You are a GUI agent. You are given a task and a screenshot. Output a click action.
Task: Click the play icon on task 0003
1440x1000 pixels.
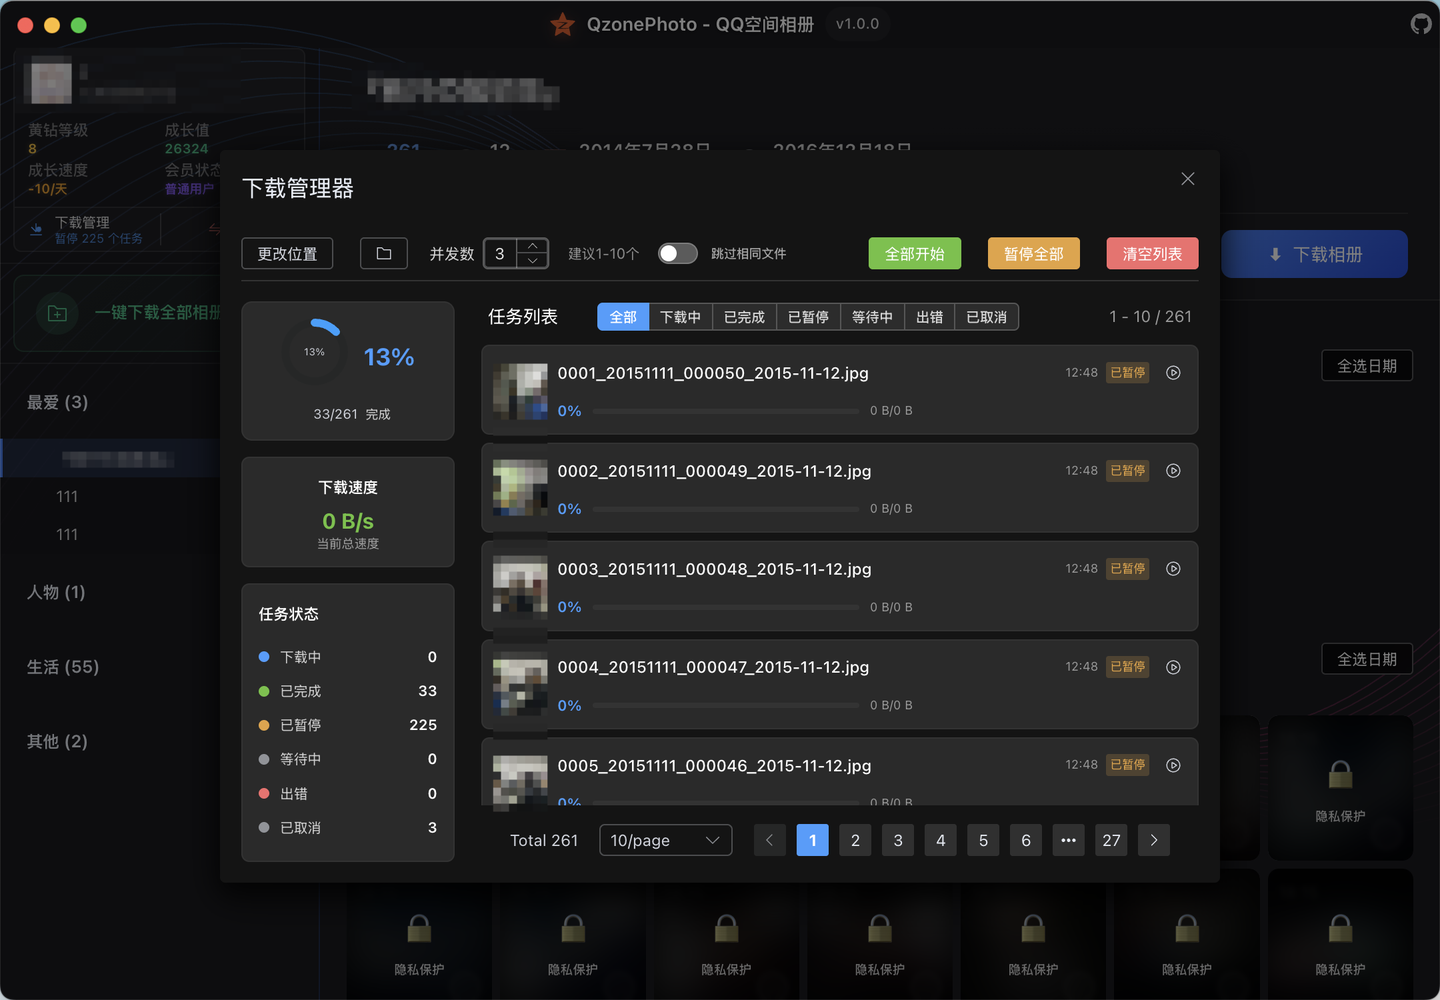click(1172, 568)
